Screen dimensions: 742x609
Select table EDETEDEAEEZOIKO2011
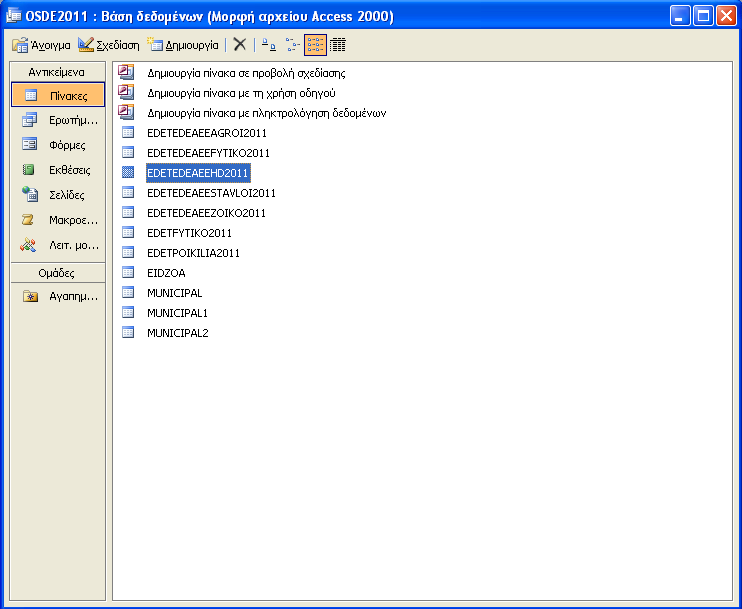coord(206,213)
